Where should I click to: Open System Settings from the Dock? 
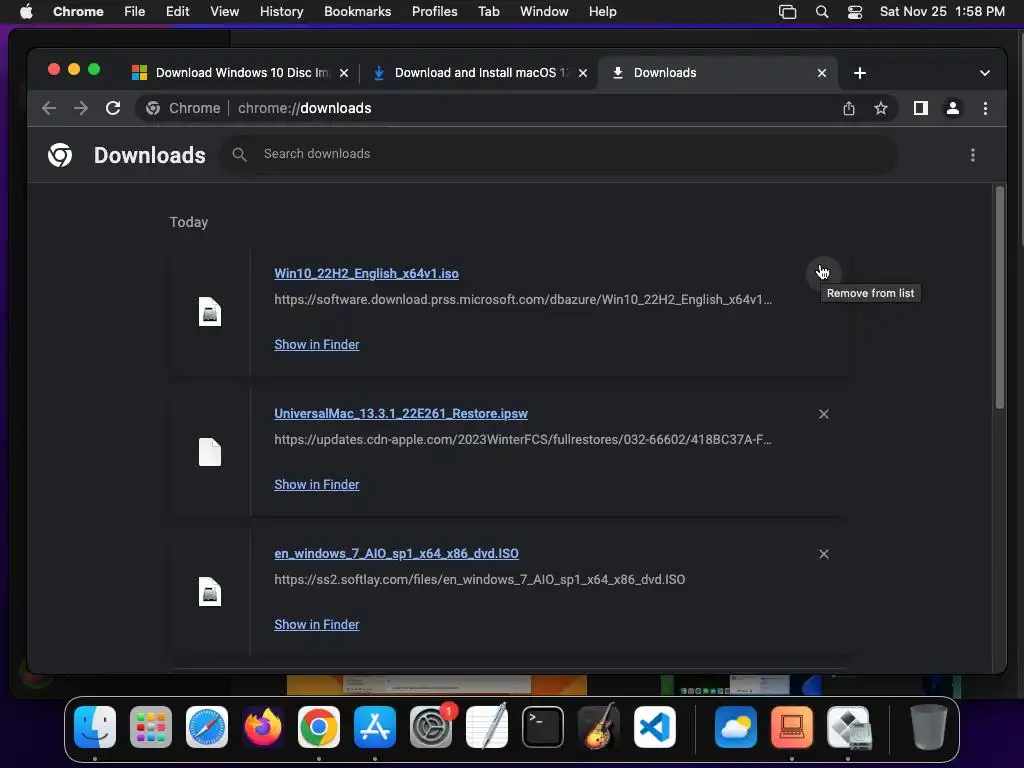[431, 727]
